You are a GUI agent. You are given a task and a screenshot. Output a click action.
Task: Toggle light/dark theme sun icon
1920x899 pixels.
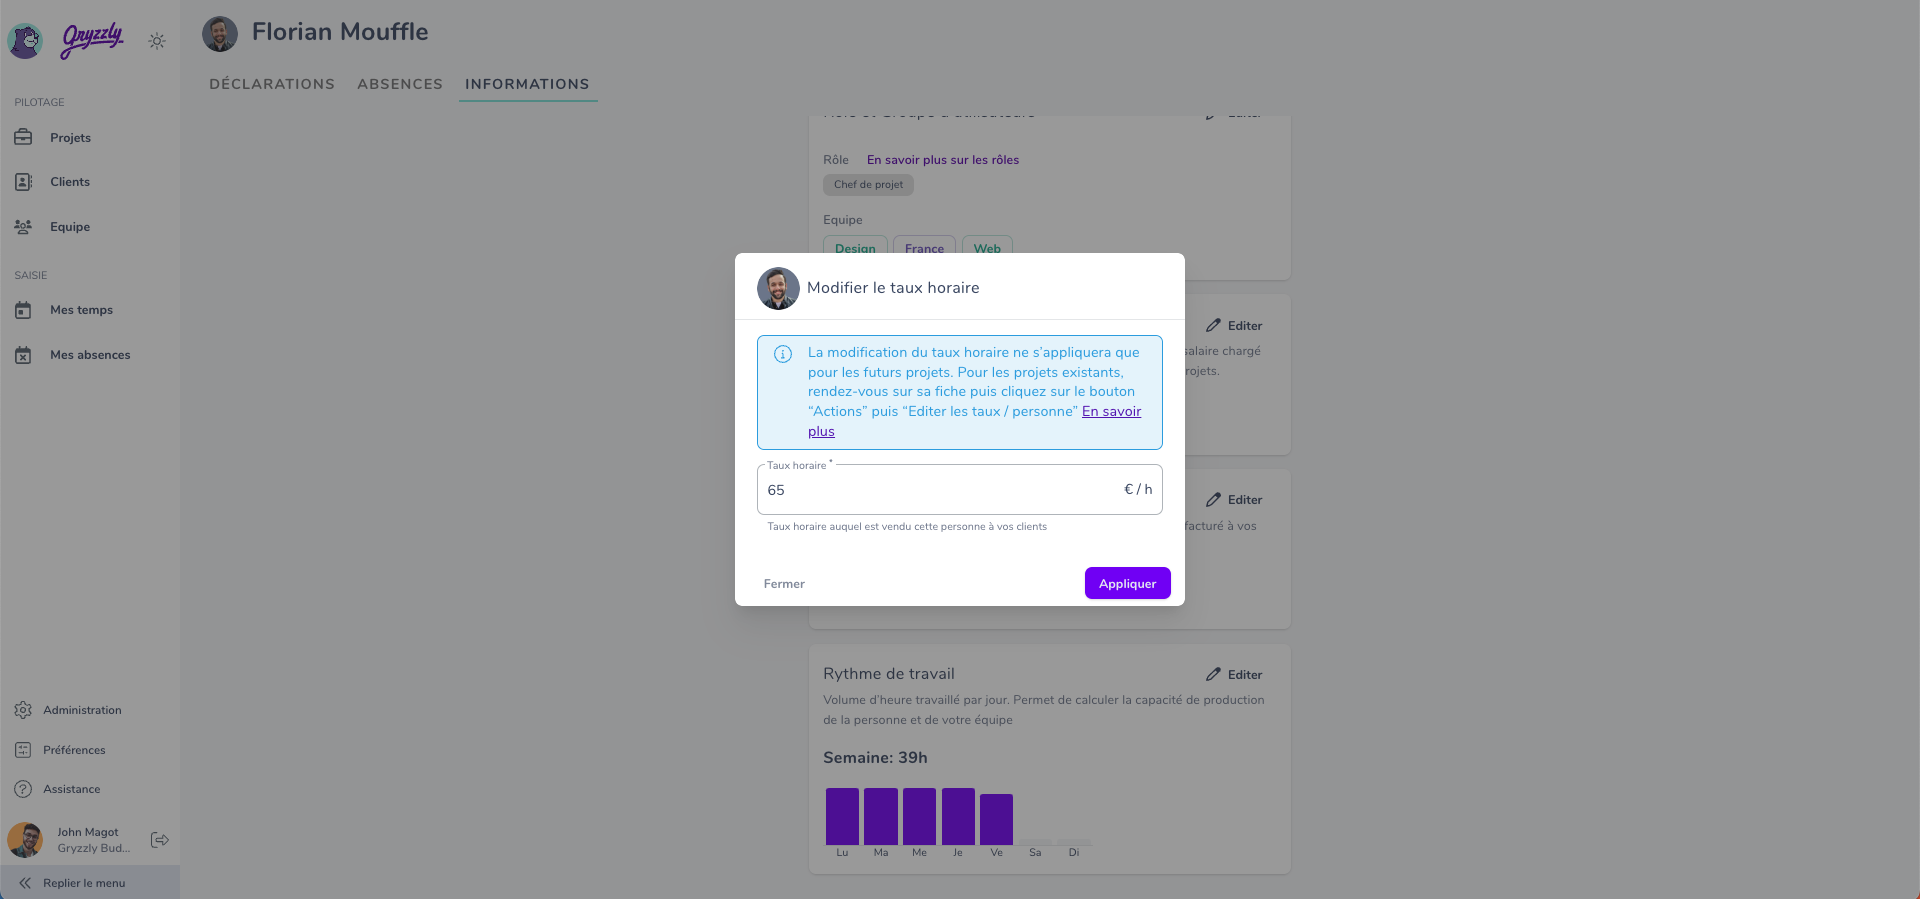[157, 41]
